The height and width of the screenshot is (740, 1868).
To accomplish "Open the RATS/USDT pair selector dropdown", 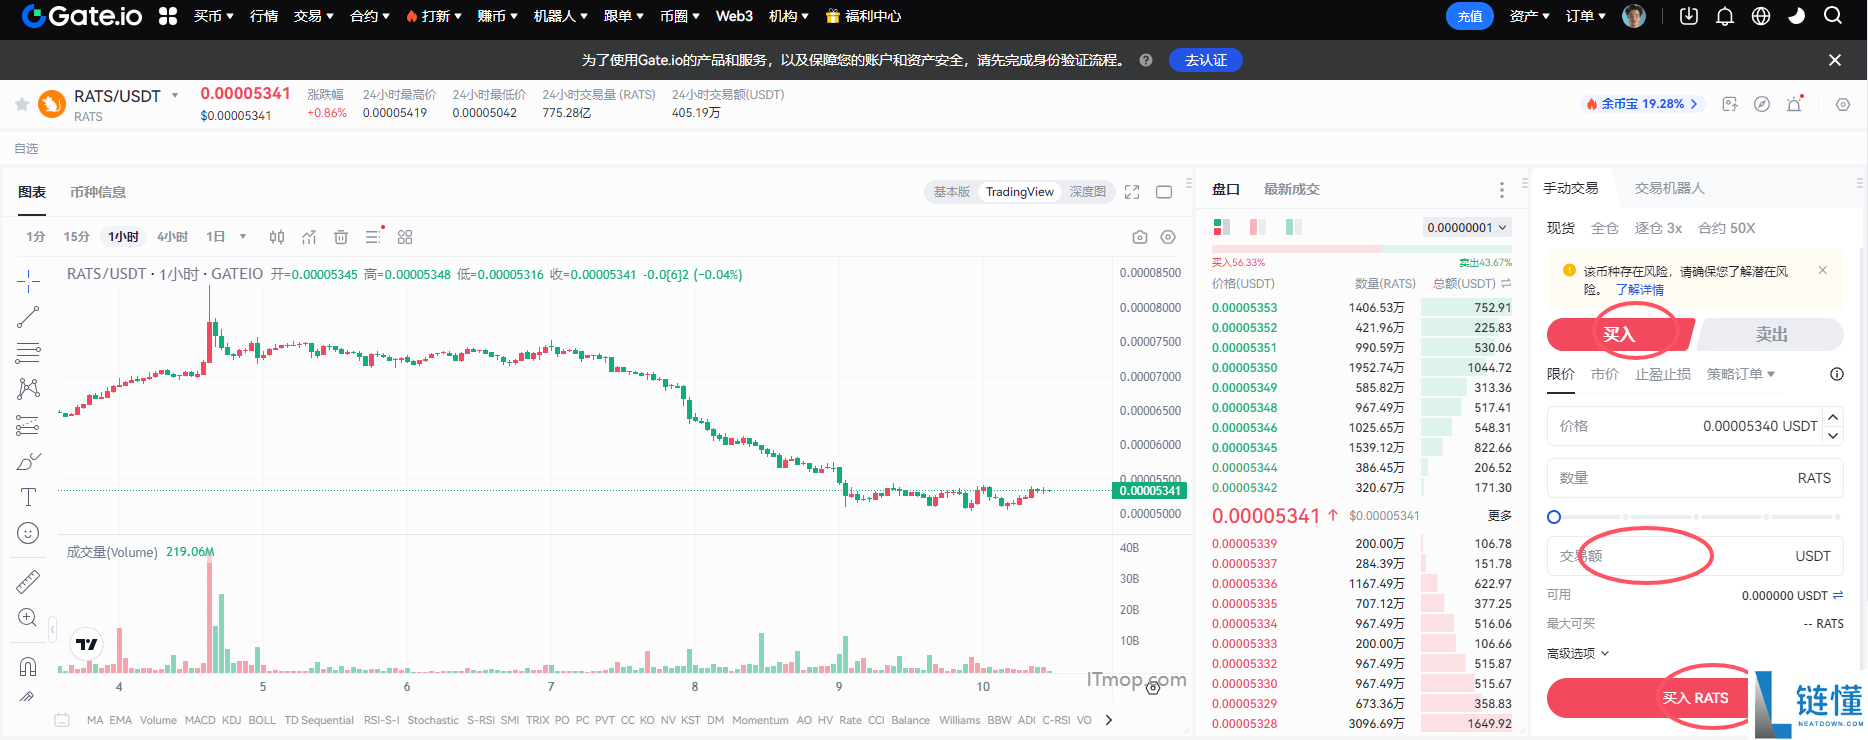I will [x=175, y=96].
